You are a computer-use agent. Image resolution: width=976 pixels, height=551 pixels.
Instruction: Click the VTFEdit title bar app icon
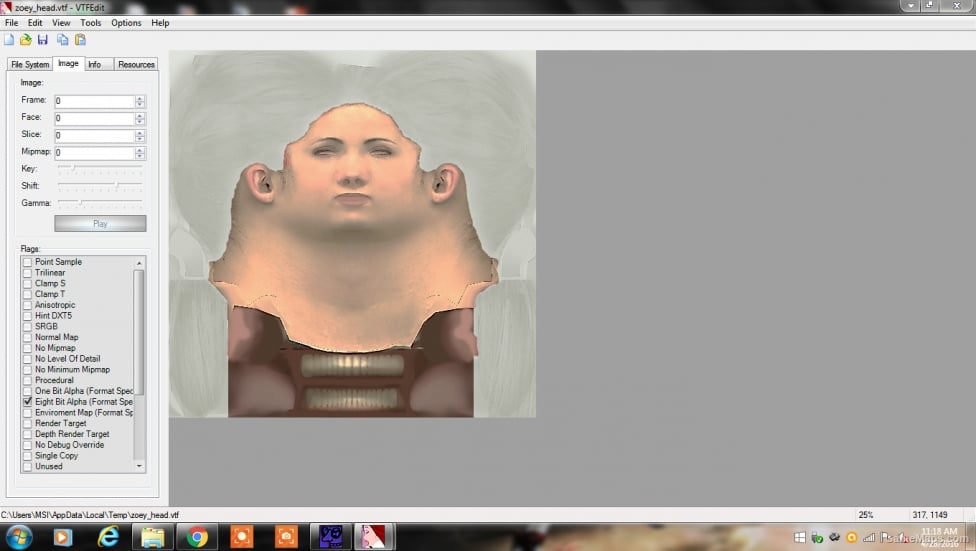pyautogui.click(x=6, y=7)
